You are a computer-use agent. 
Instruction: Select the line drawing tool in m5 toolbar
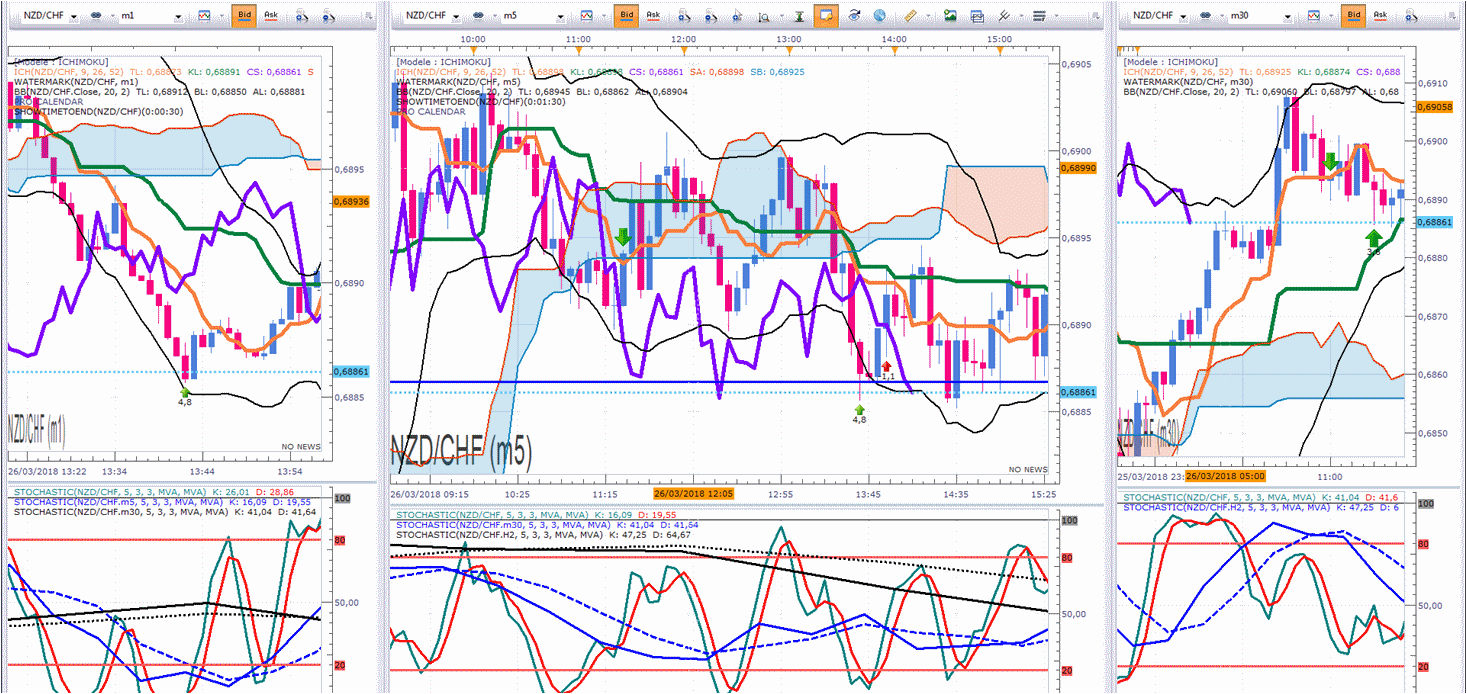(1004, 16)
